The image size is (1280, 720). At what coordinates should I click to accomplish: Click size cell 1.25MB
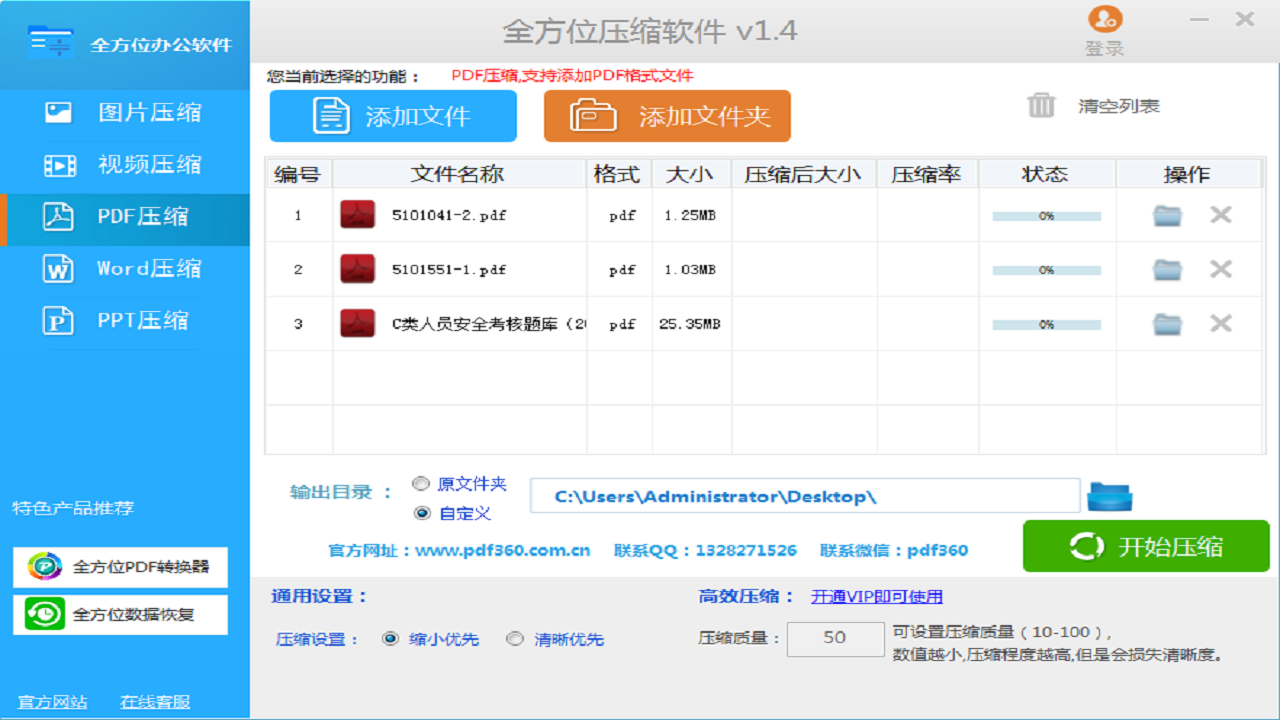tap(690, 215)
